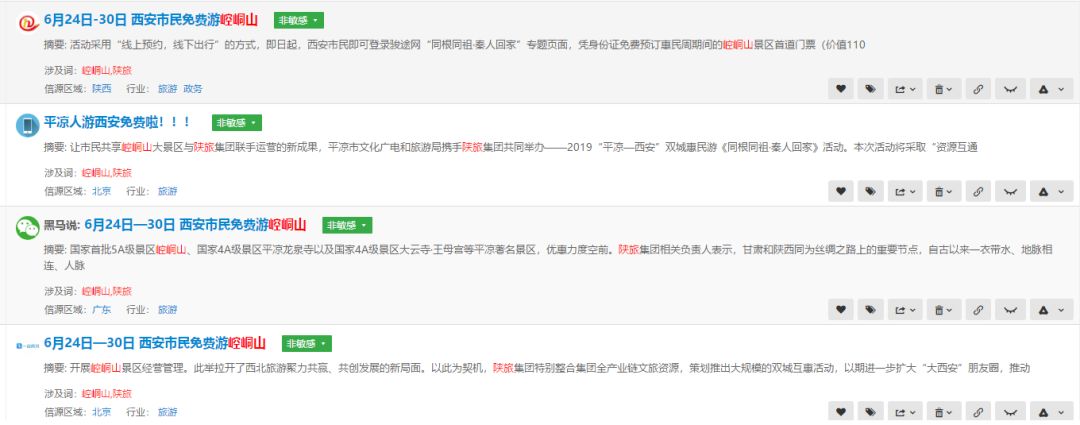Screen dimensions: 1080x425
Task: Open share dropdown for 开展崆峒山景区 summary article
Action: (905, 412)
